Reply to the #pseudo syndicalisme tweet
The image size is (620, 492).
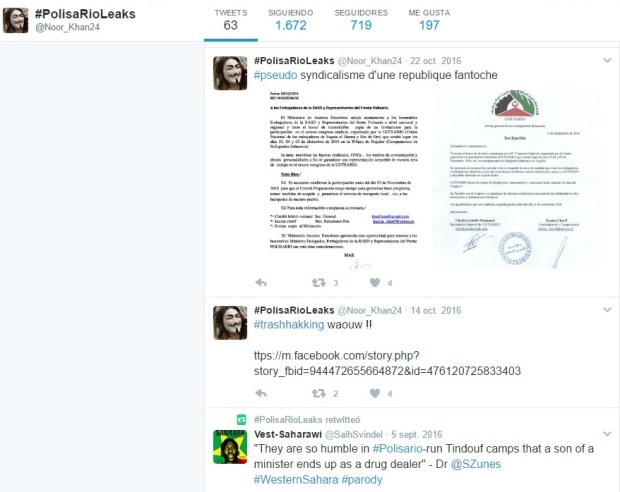[x=262, y=283]
